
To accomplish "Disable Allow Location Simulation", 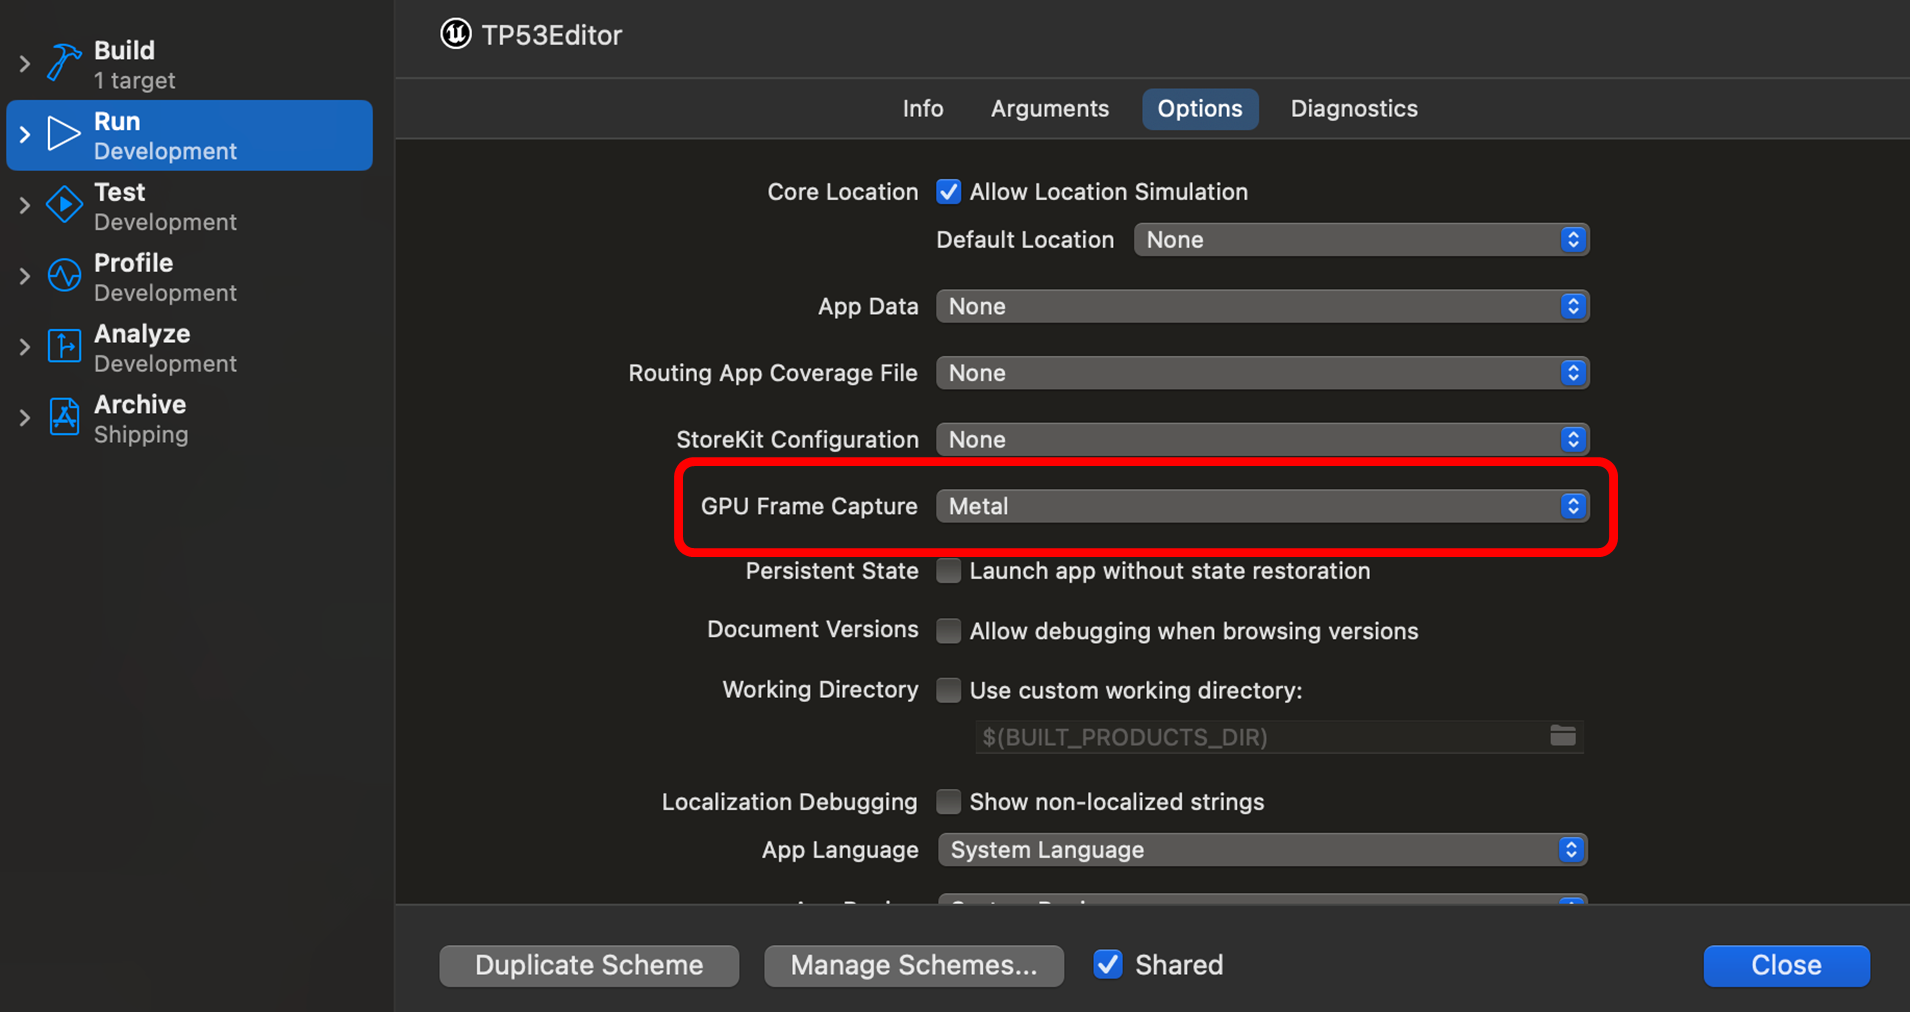I will click(947, 191).
